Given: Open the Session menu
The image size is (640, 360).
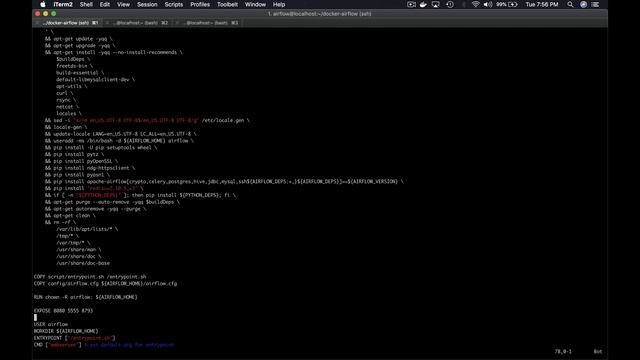Looking at the screenshot, I should click(x=147, y=4).
